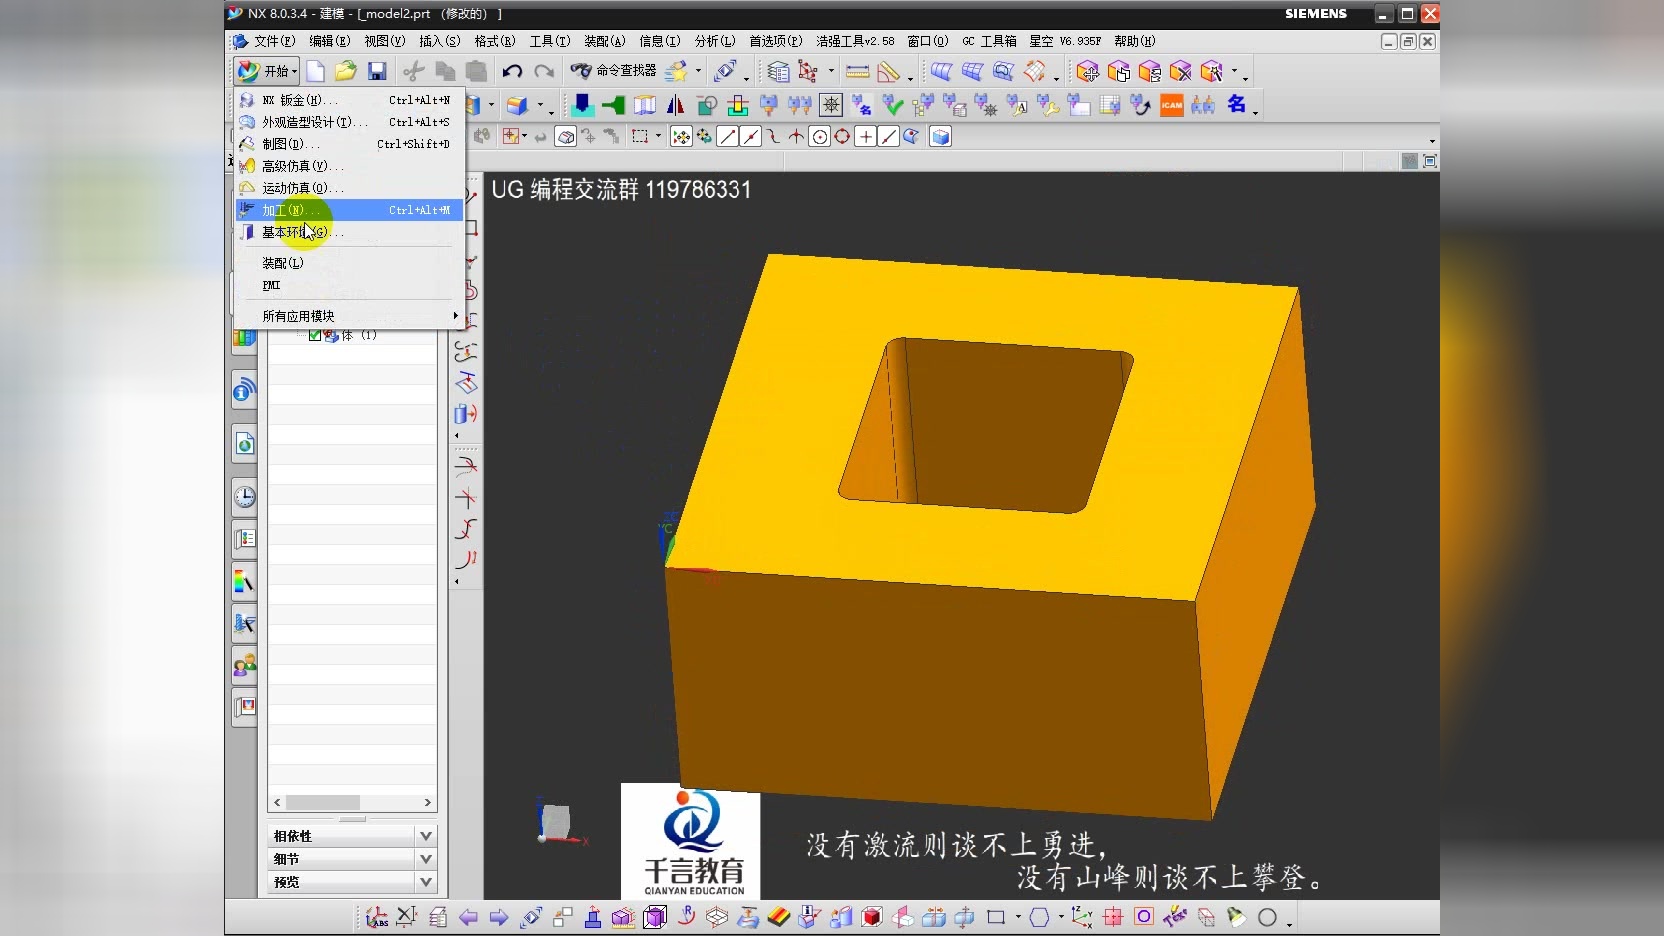Toggle checkbox of 体 (1) tree item
The width and height of the screenshot is (1664, 936).
click(315, 336)
